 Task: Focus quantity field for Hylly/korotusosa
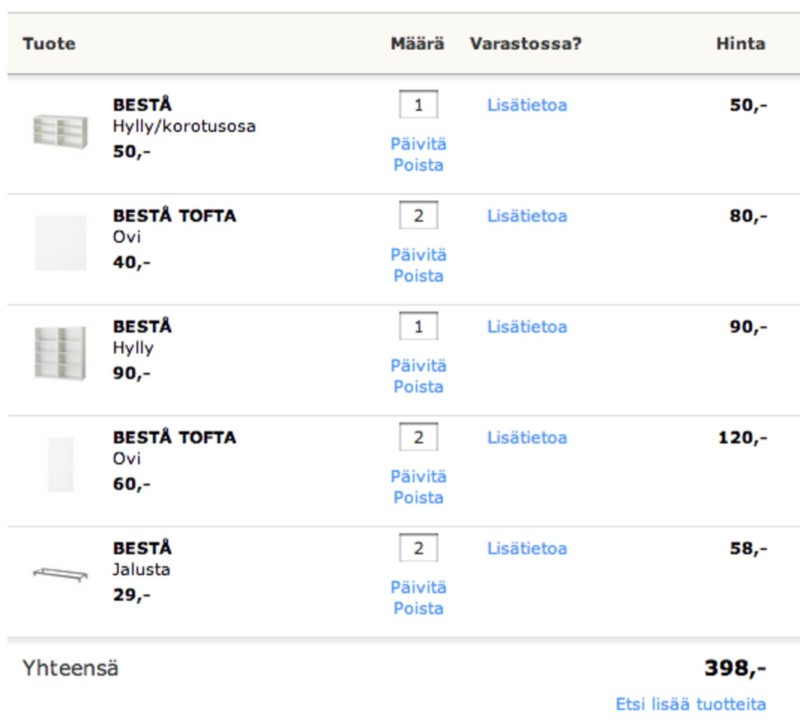click(418, 104)
